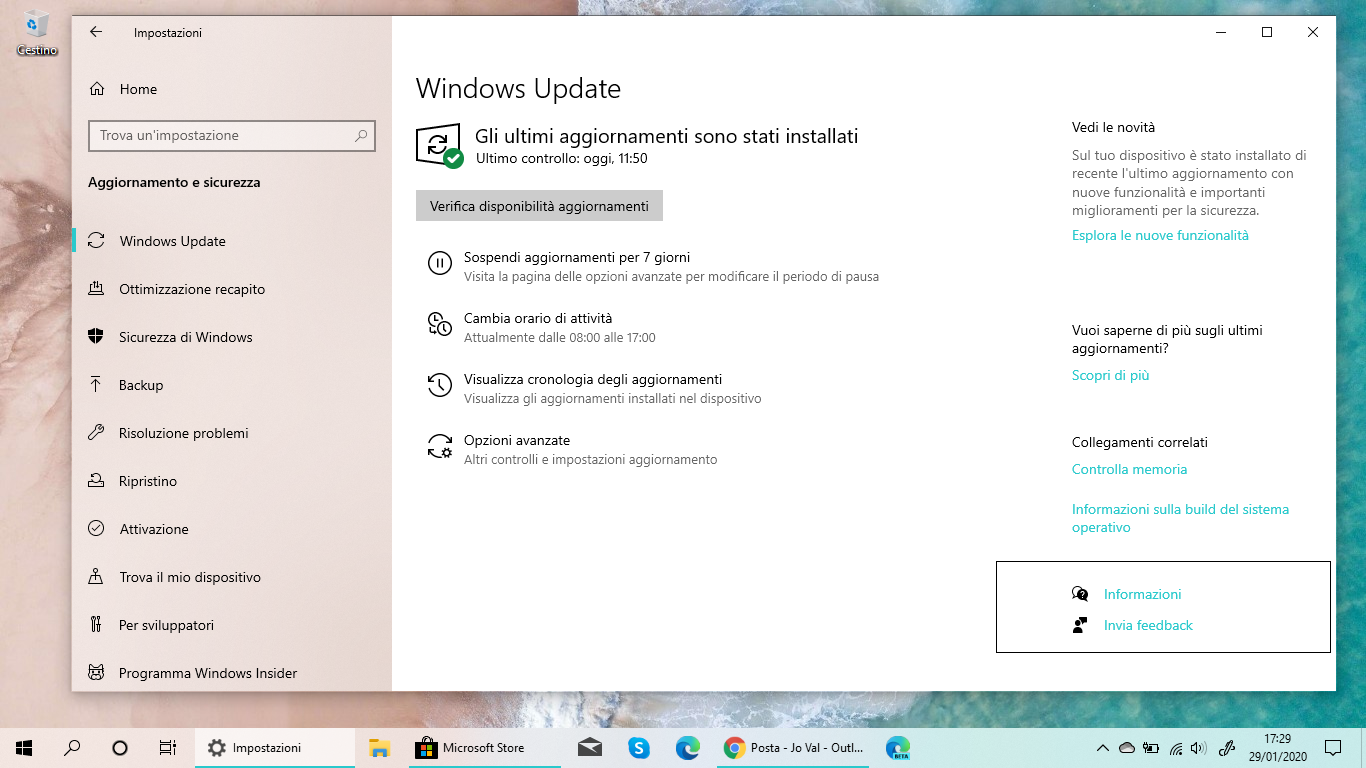1366x768 pixels.
Task: Click the Per sviluppatori tools icon
Action: pos(96,624)
